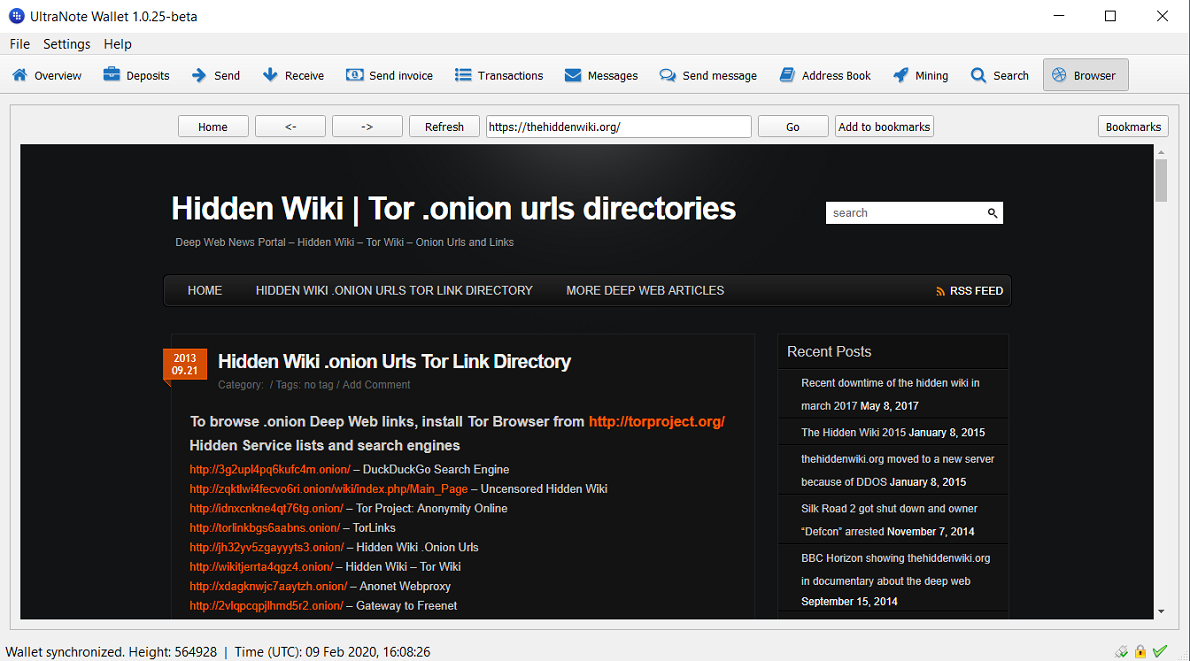Open recent post 'Recent downtime of the hidden wiki'
This screenshot has height=661, width=1190.
pos(890,394)
